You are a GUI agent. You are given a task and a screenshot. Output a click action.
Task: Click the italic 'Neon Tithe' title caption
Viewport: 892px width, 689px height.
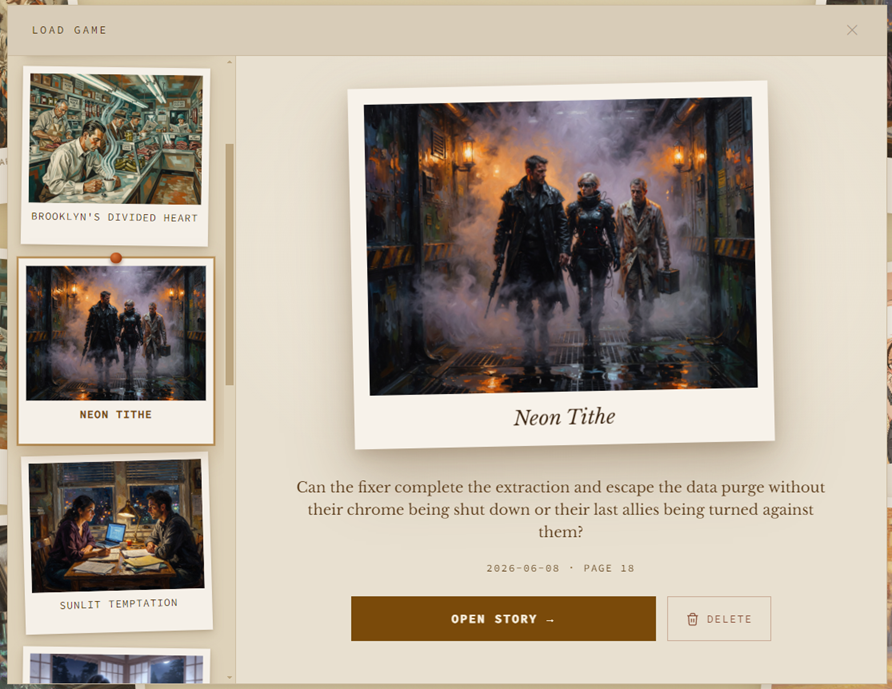point(564,417)
